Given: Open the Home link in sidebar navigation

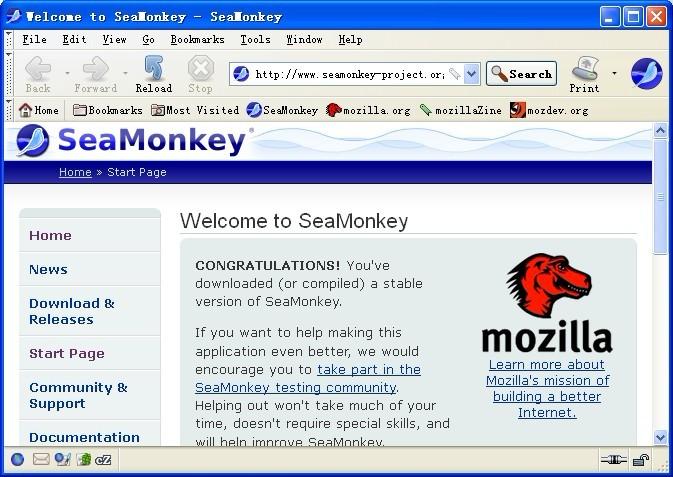Looking at the screenshot, I should tap(50, 235).
